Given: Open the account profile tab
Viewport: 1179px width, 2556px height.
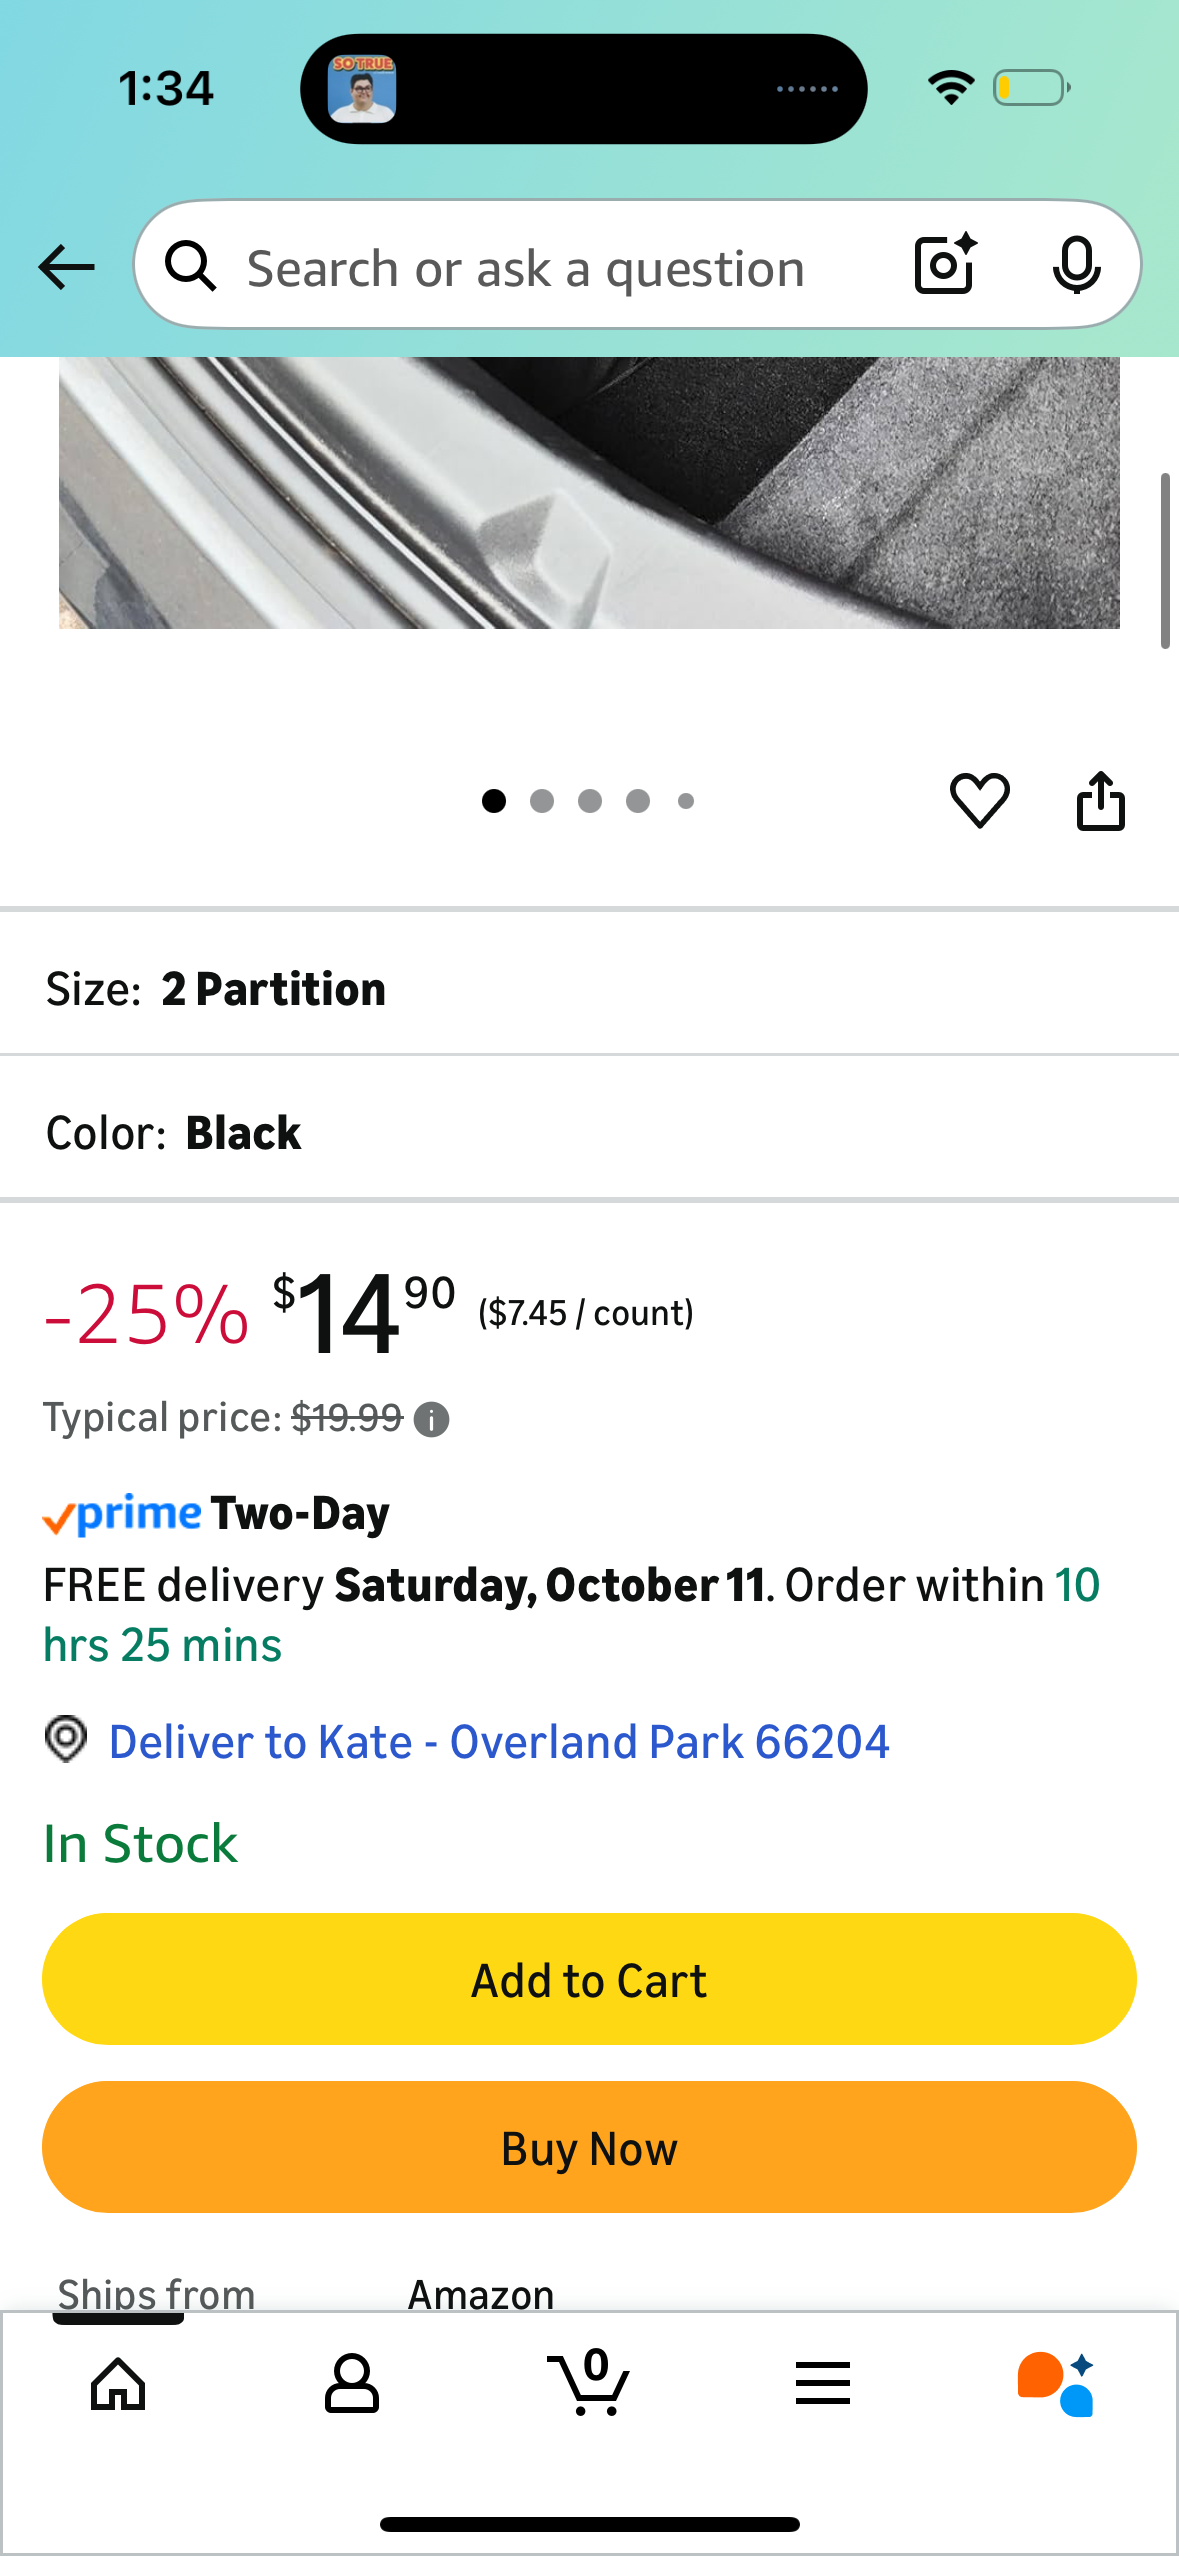Looking at the screenshot, I should click(x=352, y=2384).
